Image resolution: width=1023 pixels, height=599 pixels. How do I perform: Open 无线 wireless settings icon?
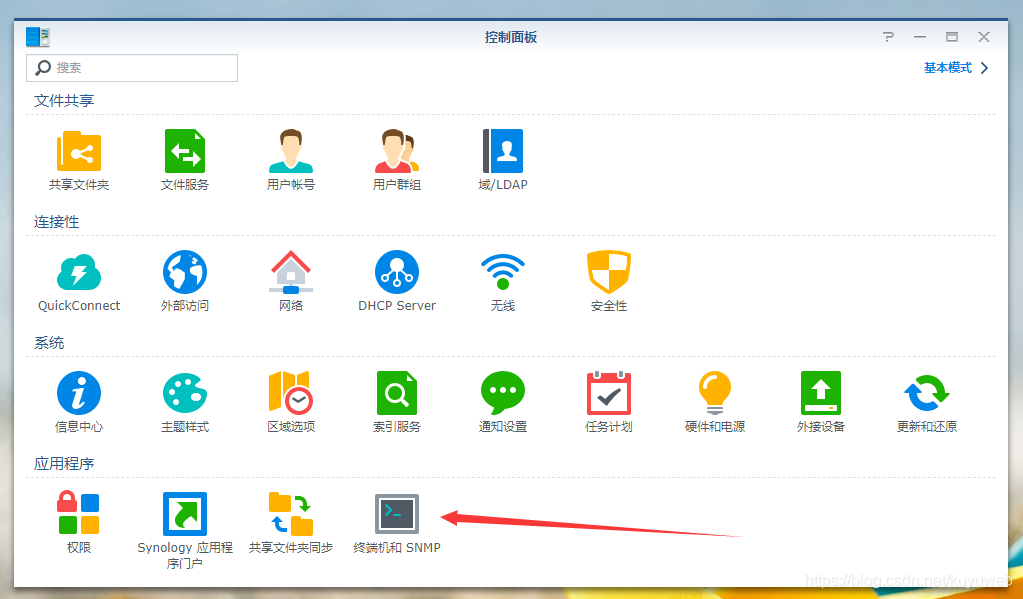tap(502, 272)
